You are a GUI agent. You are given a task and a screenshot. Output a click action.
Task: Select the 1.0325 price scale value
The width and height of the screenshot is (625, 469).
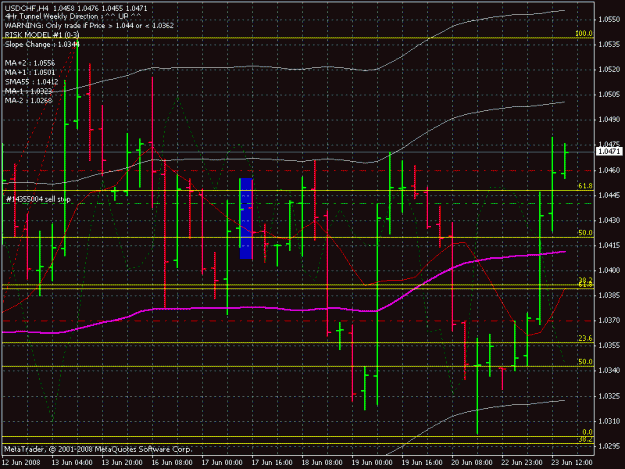coord(609,396)
